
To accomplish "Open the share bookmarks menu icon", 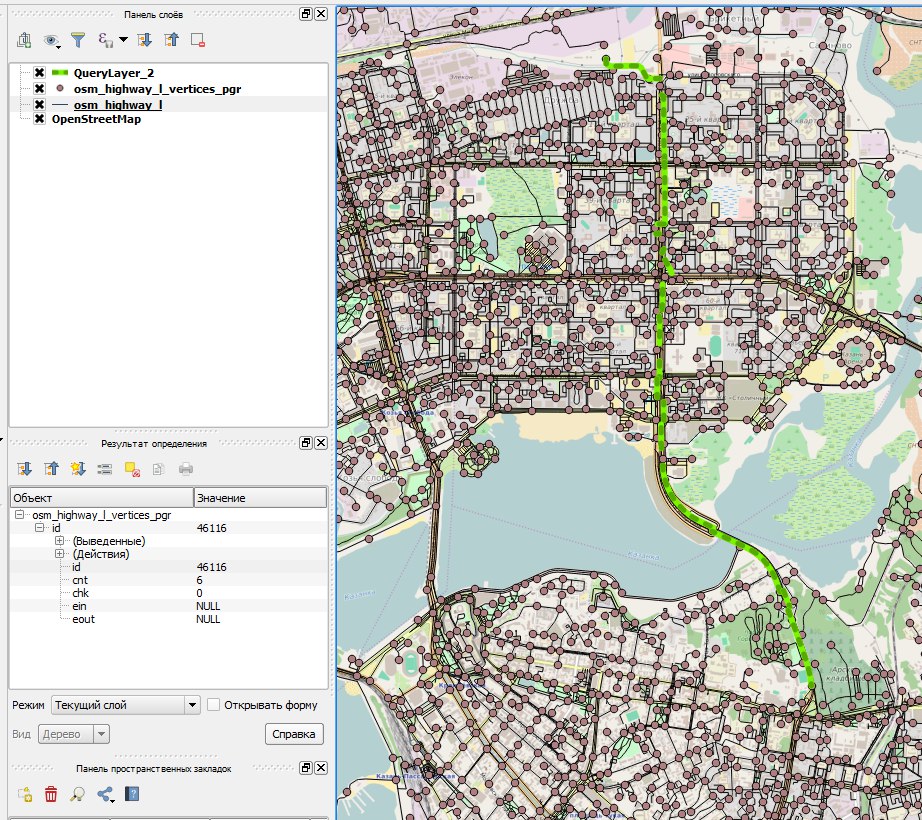I will click(x=106, y=794).
